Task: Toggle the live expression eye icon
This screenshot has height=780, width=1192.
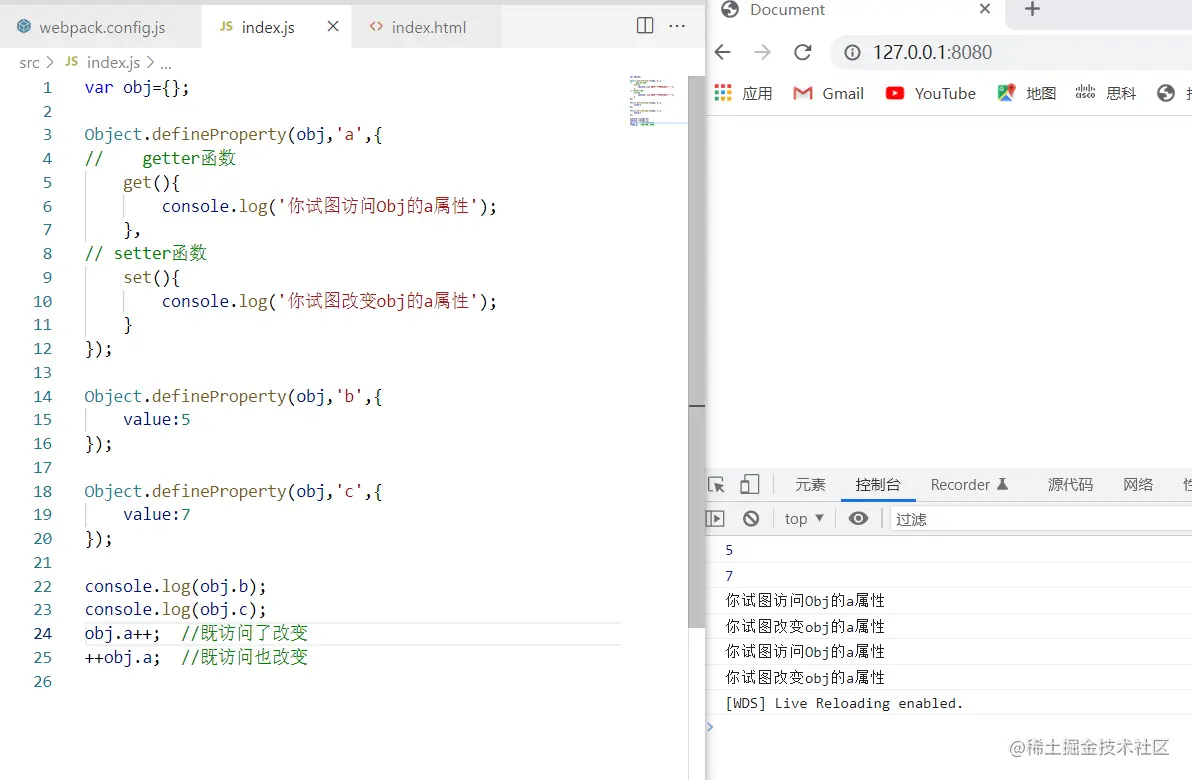Action: click(858, 518)
